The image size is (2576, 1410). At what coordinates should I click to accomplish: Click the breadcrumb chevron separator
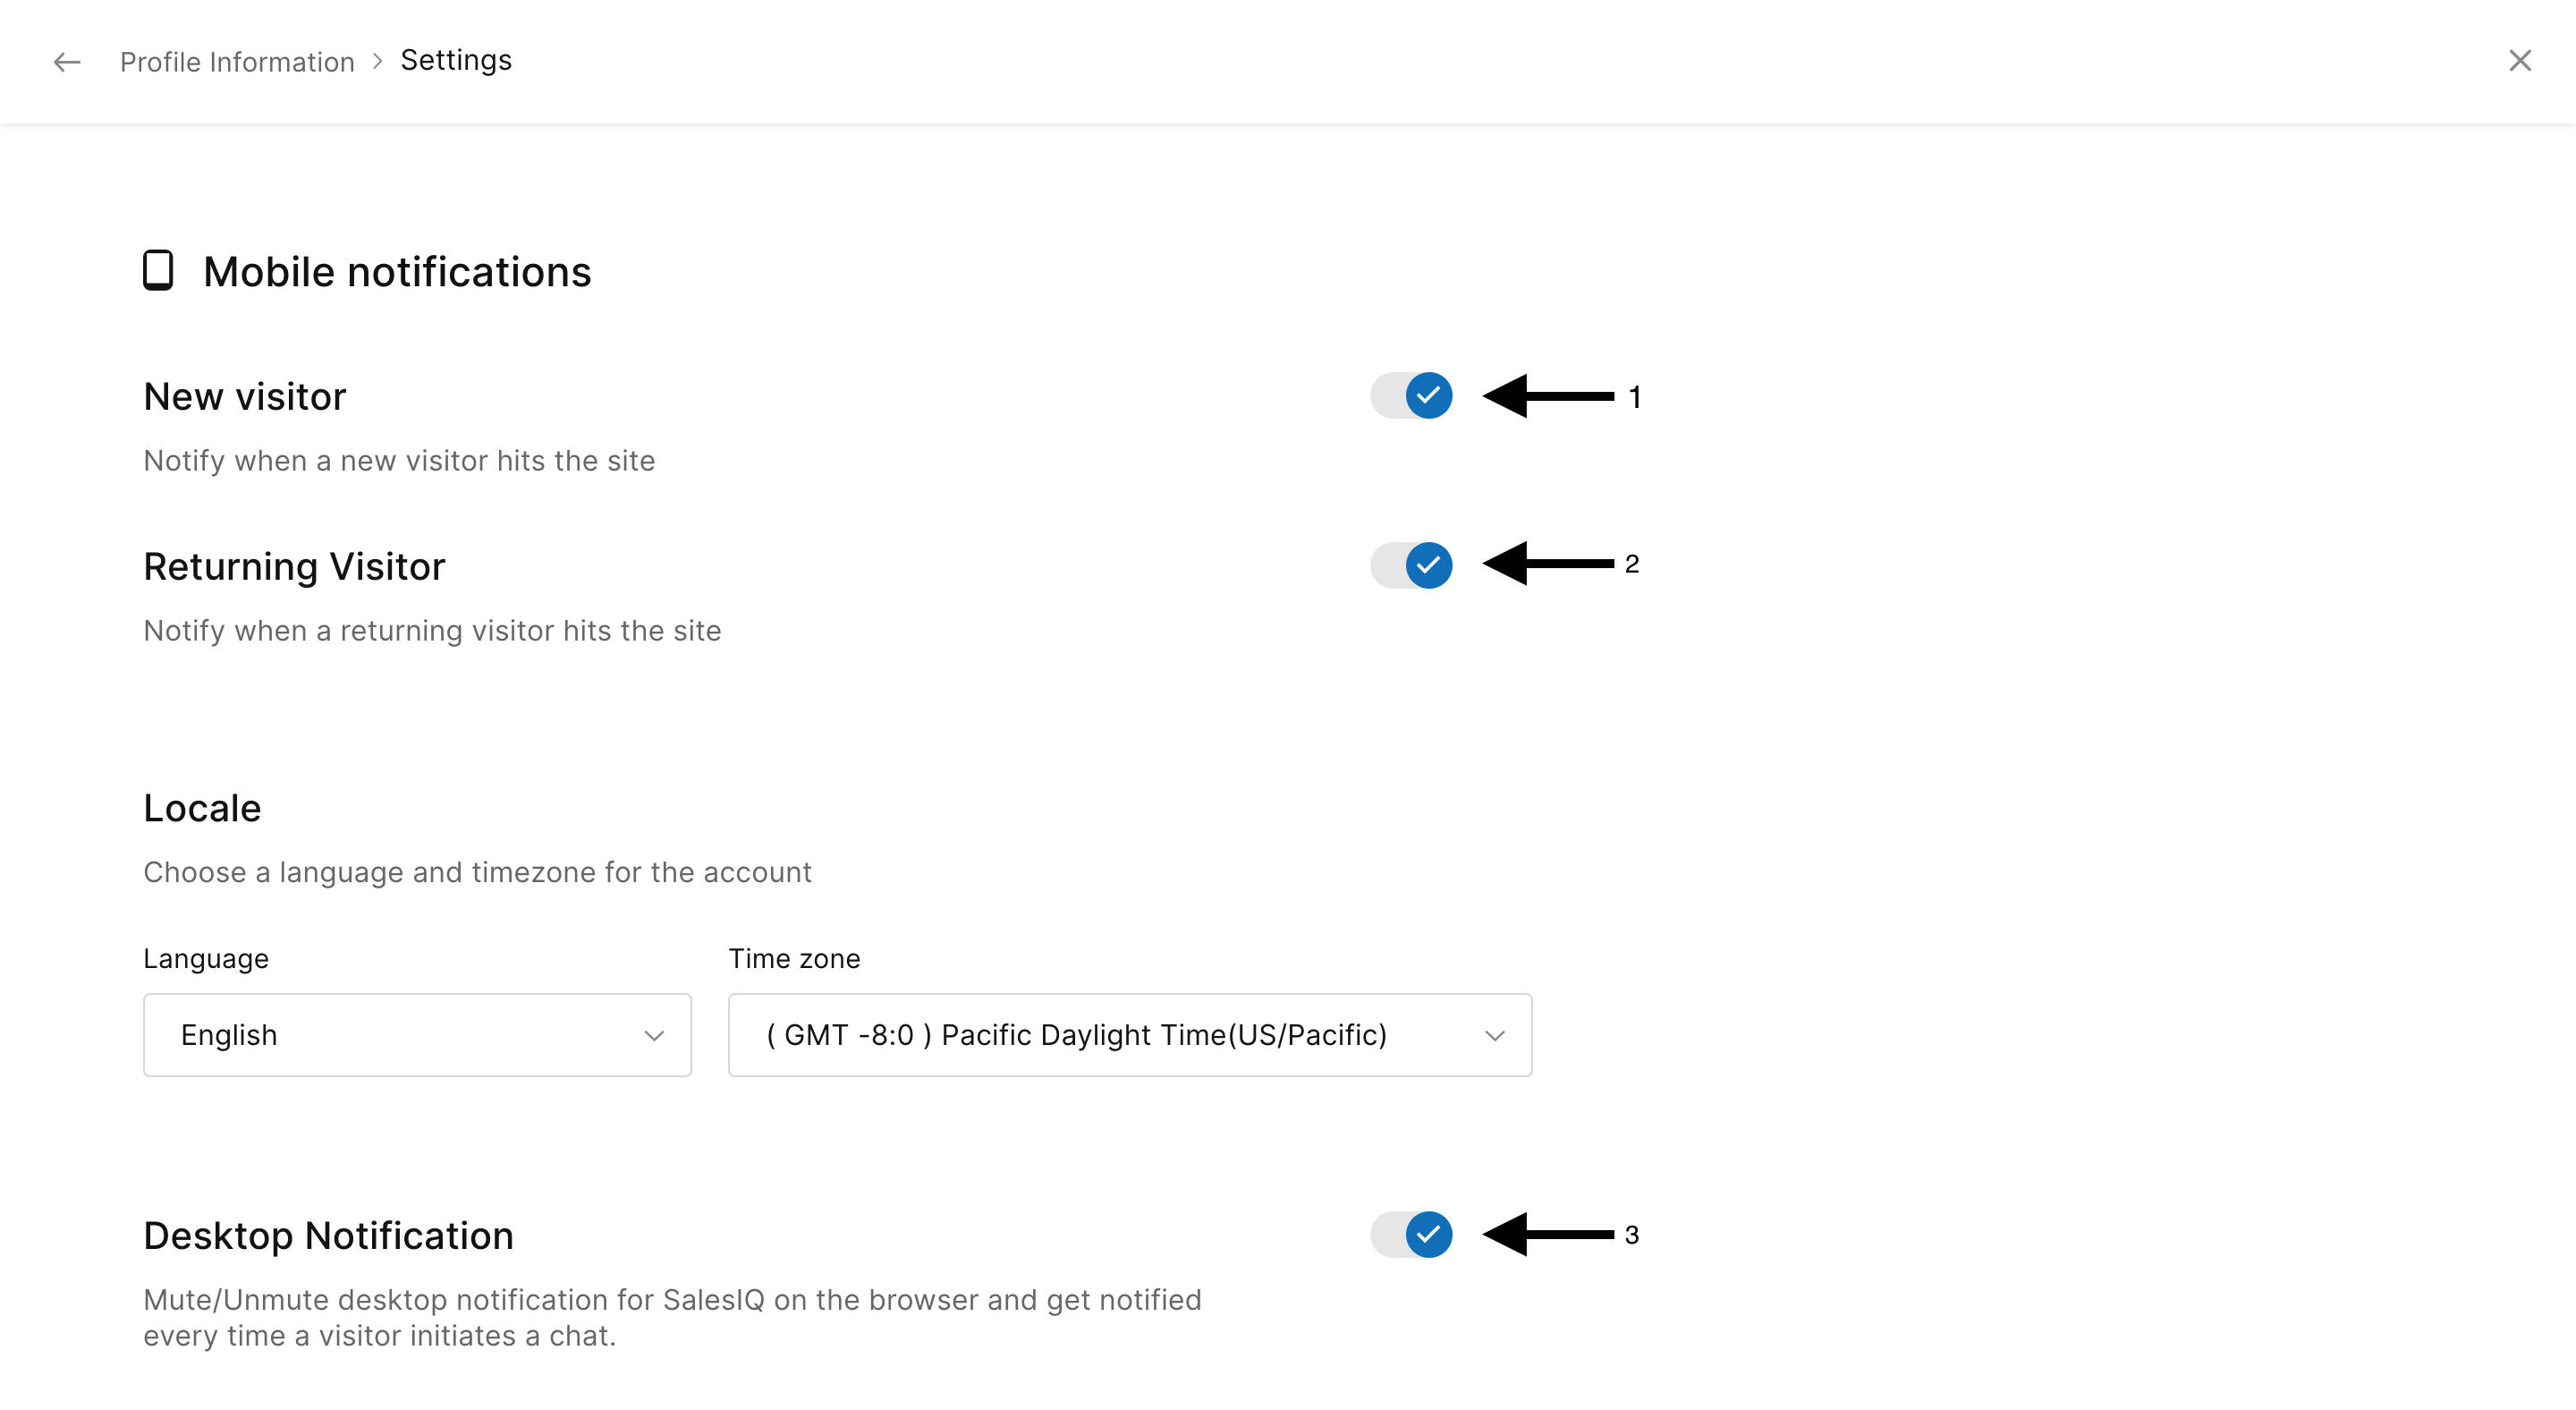pos(377,61)
